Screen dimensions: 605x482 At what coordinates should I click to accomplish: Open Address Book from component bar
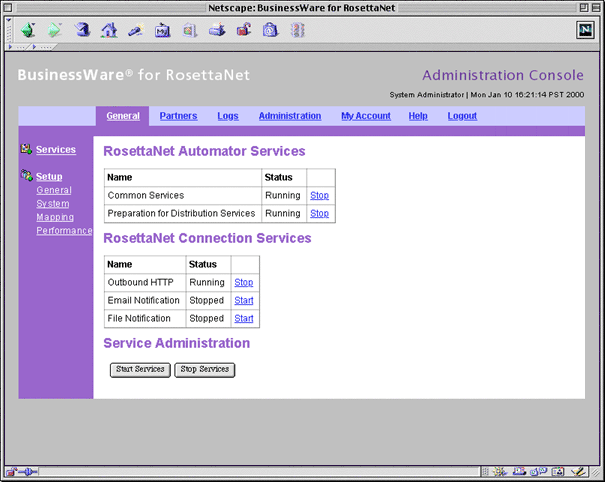(558, 472)
